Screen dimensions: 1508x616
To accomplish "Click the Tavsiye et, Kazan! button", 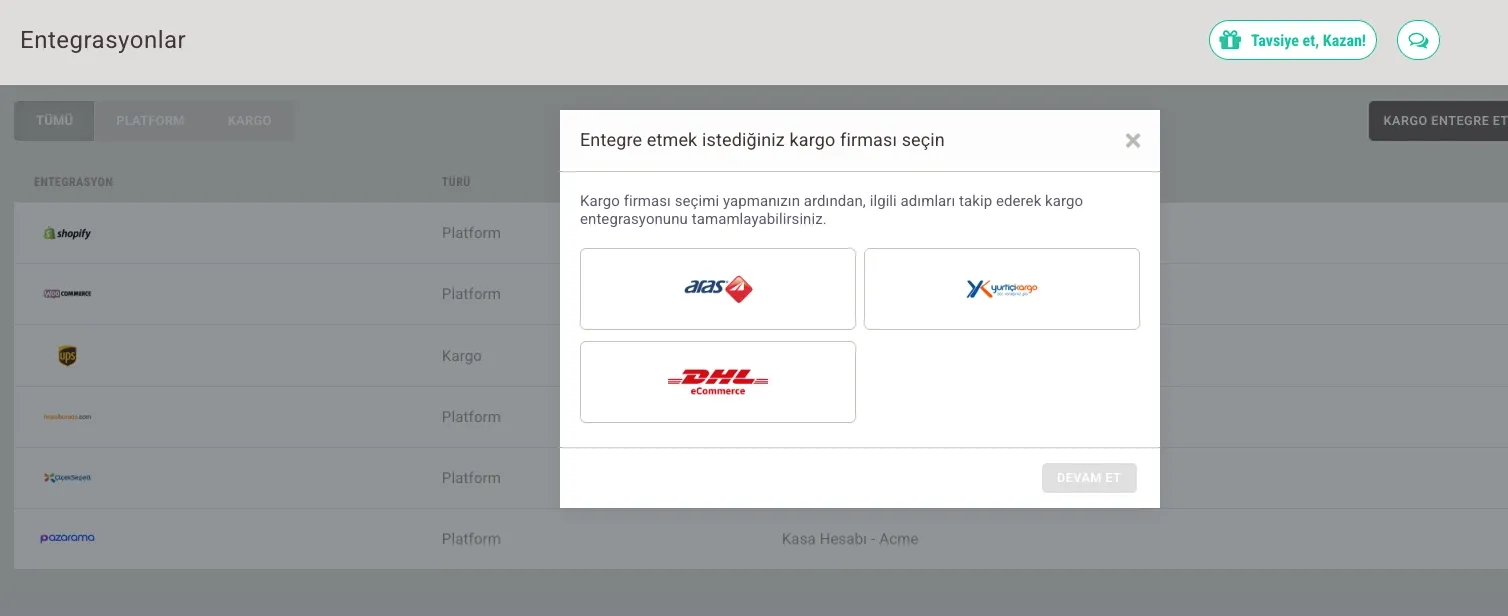I will click(1292, 40).
